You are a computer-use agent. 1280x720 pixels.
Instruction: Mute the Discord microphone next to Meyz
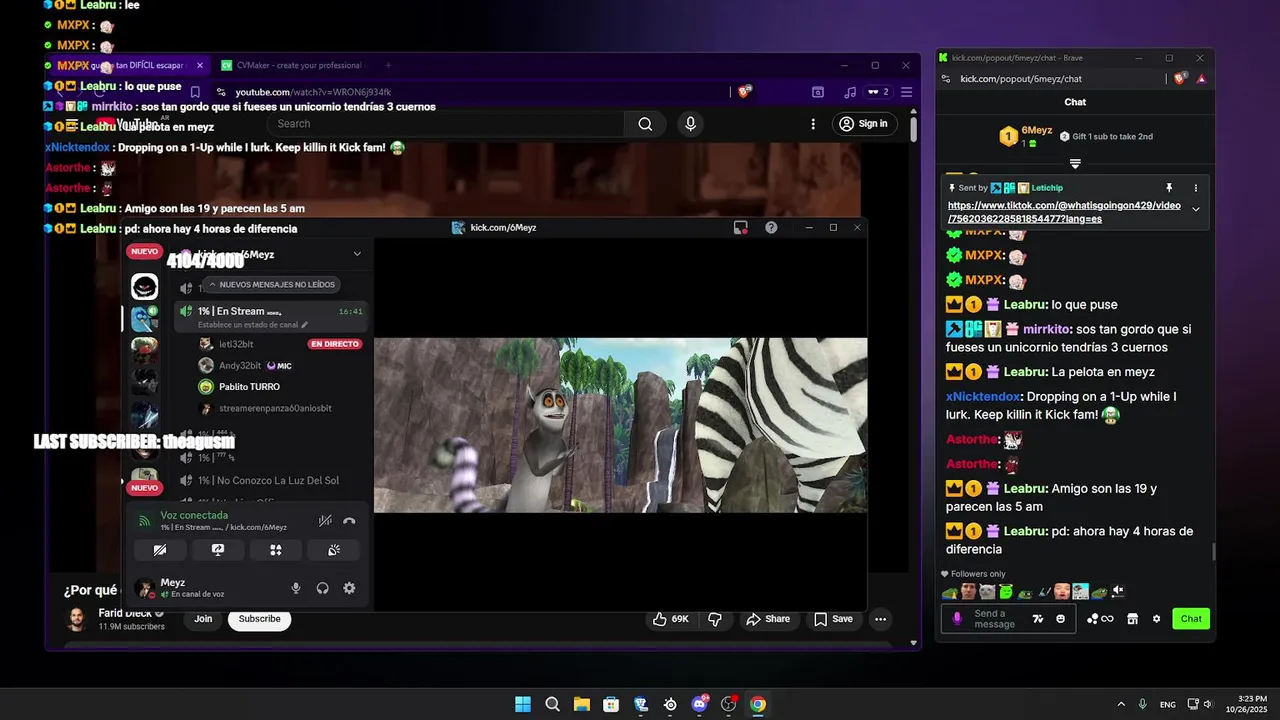[296, 588]
